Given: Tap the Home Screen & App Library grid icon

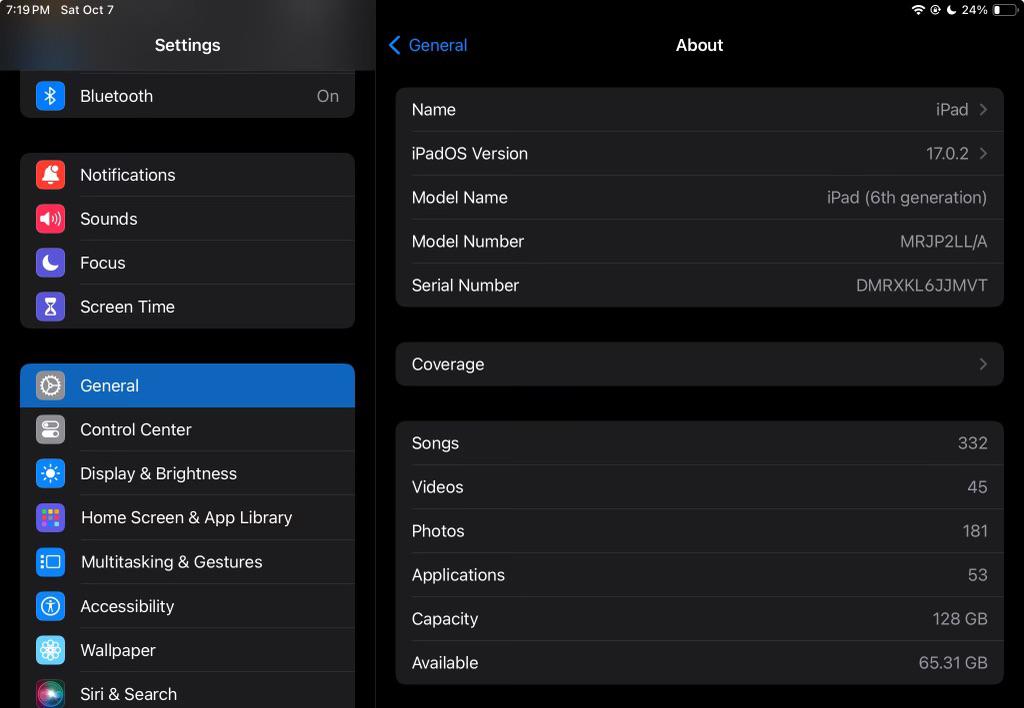Looking at the screenshot, I should (x=50, y=518).
